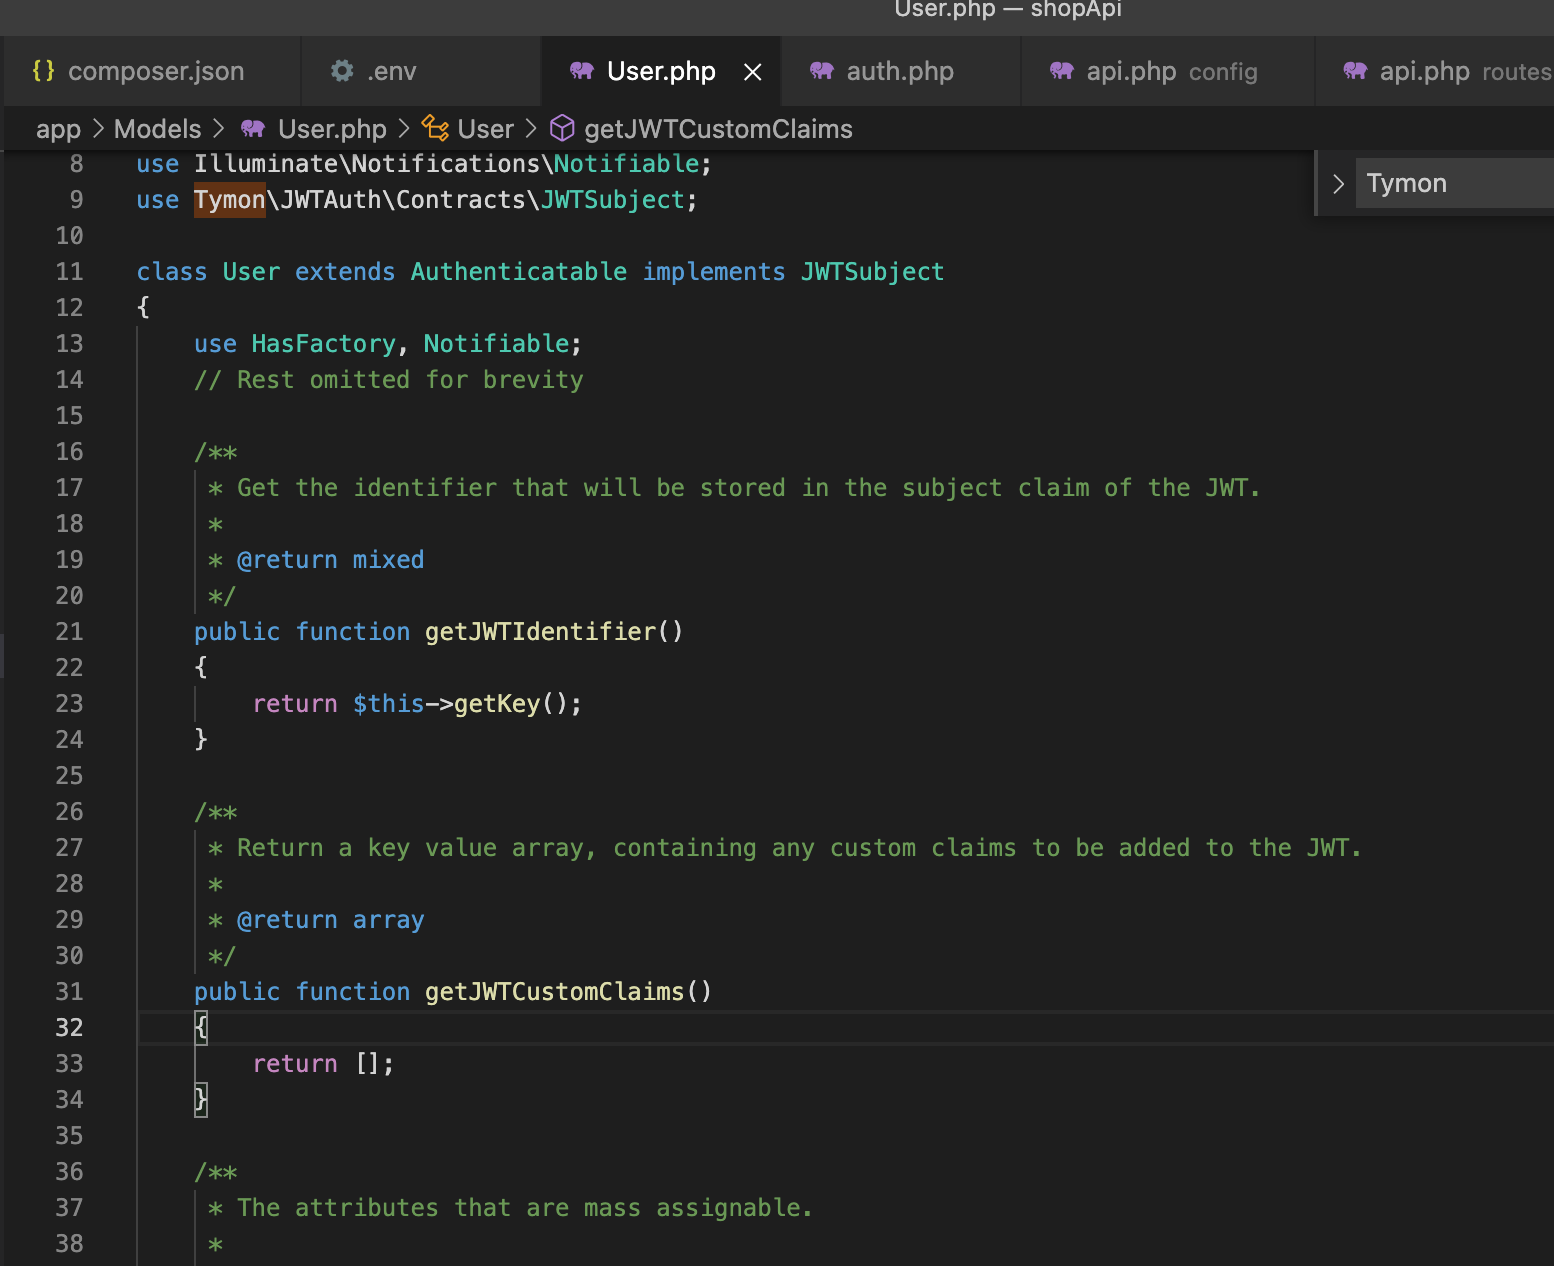
Task: Select the User.php tab
Action: point(661,71)
